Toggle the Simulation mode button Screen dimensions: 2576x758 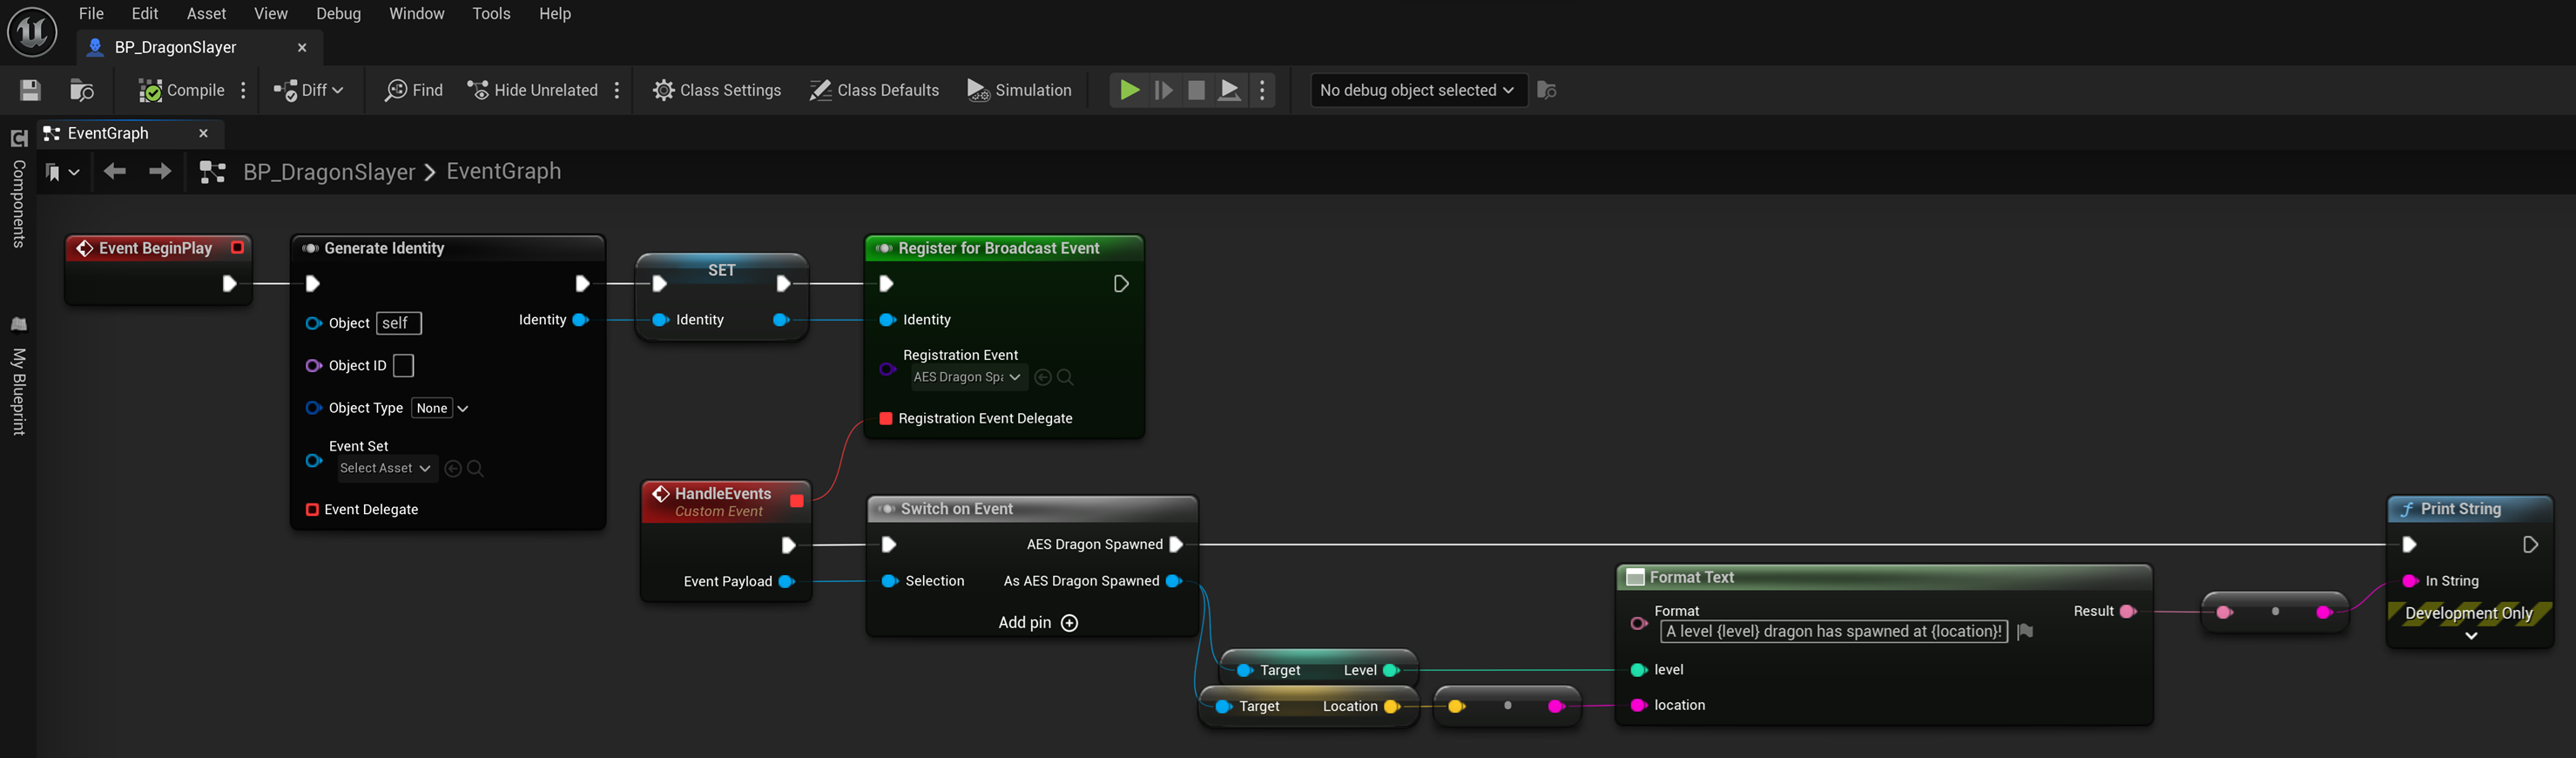pos(1019,90)
